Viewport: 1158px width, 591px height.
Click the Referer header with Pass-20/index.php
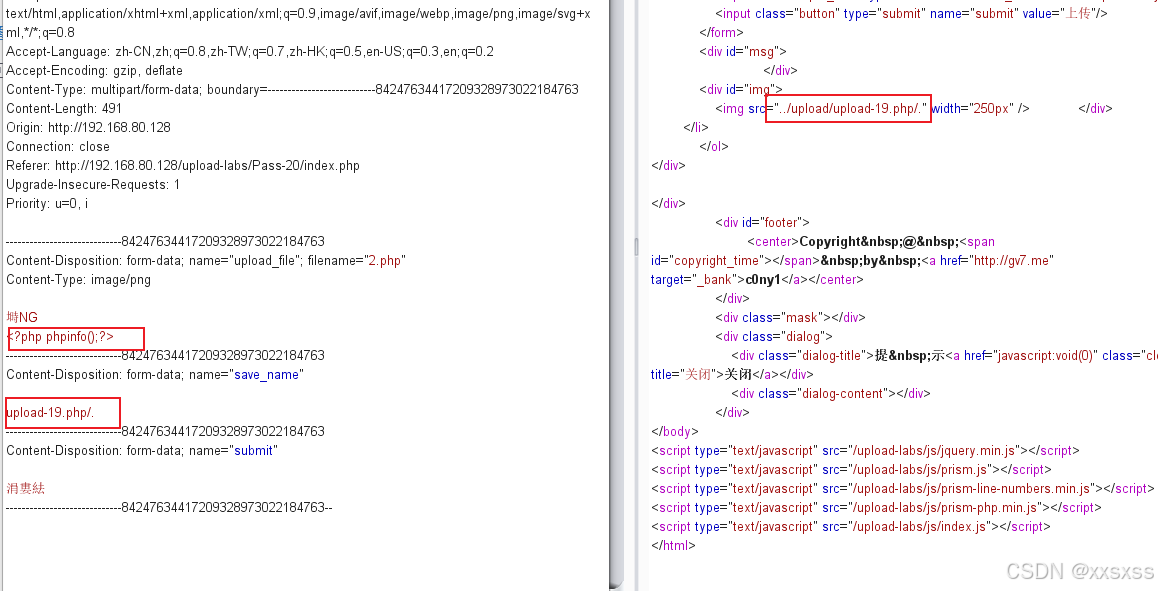pos(183,165)
